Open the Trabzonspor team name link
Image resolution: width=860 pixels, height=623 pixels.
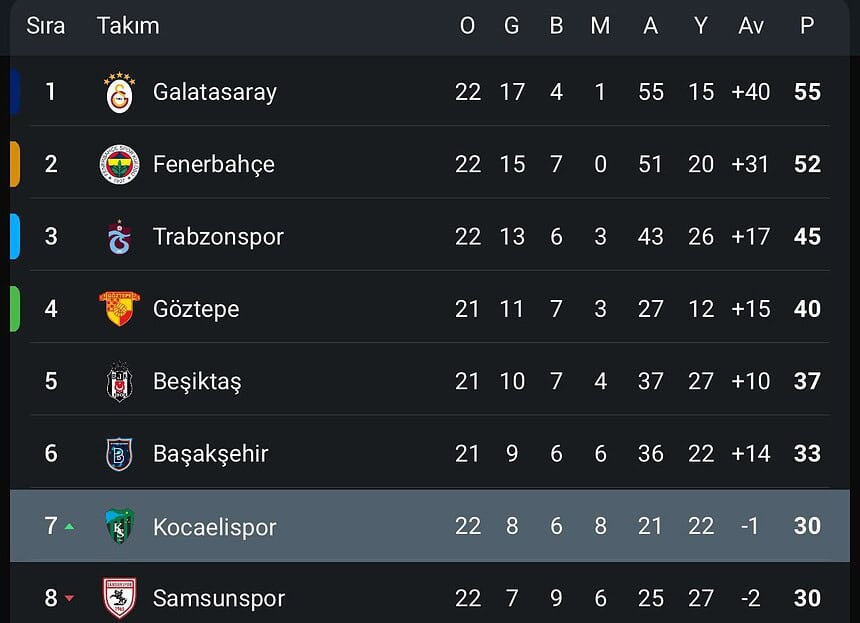tap(218, 237)
